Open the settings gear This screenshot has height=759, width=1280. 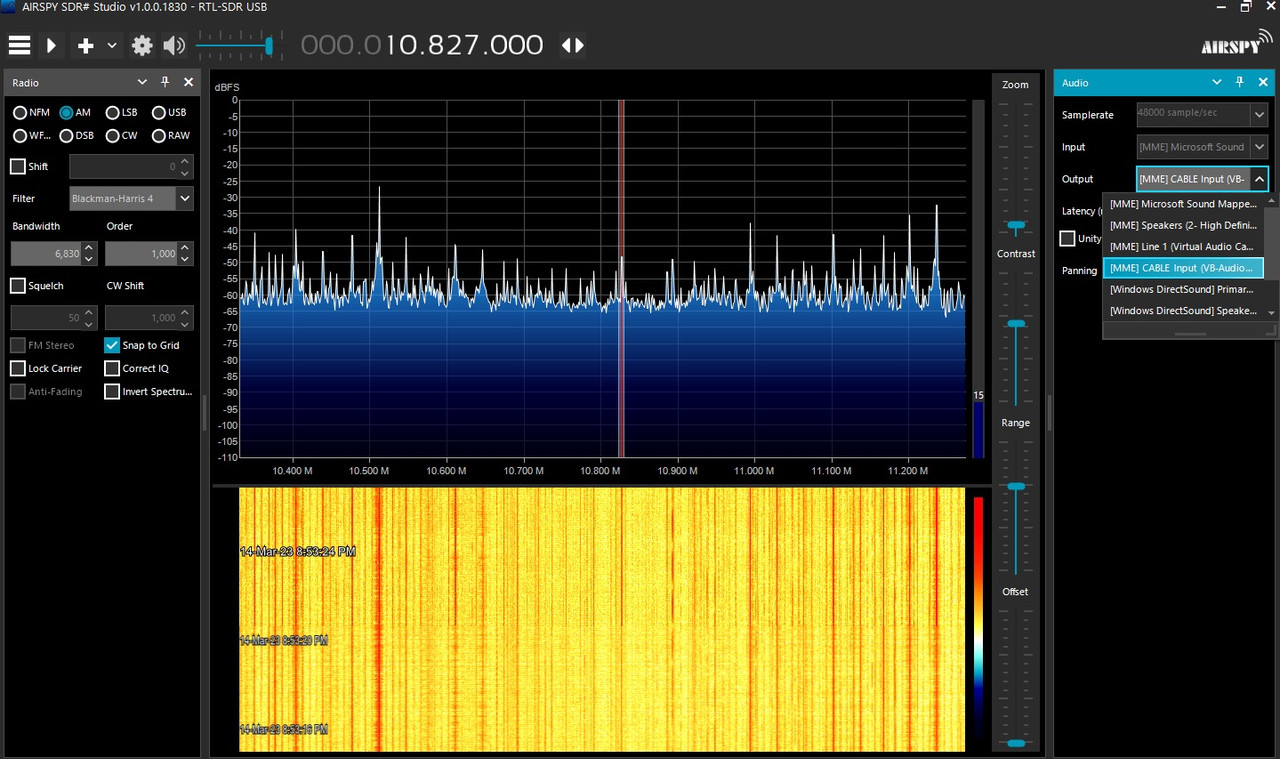pos(142,45)
